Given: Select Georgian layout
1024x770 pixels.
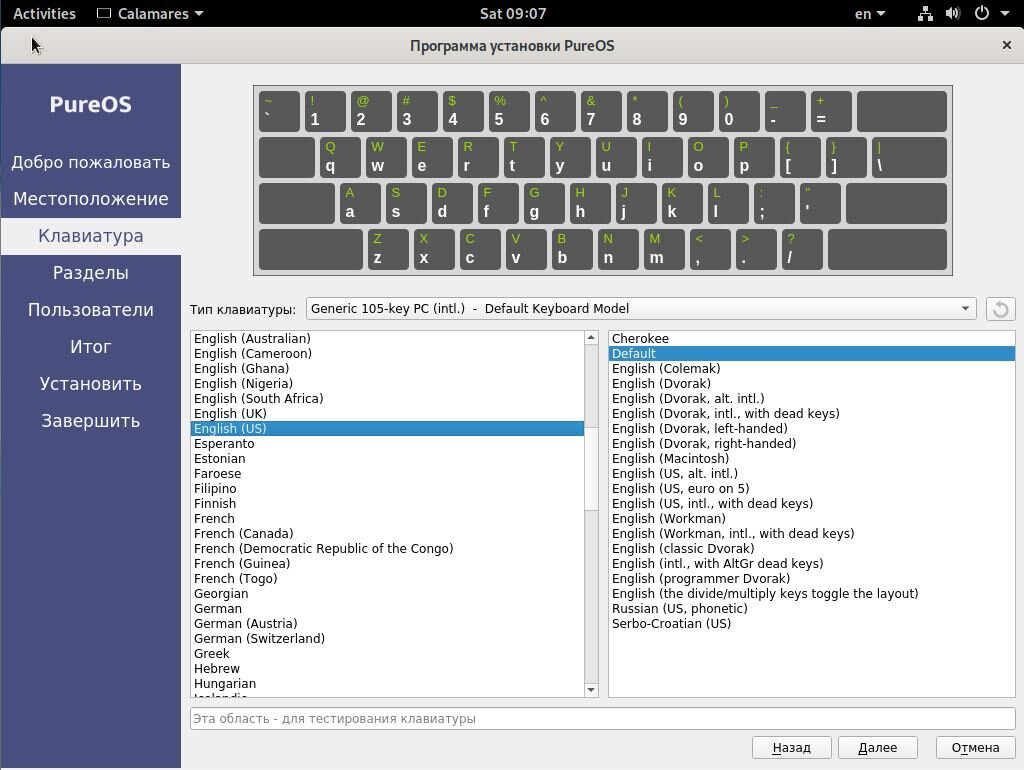Looking at the screenshot, I should (x=387, y=594).
